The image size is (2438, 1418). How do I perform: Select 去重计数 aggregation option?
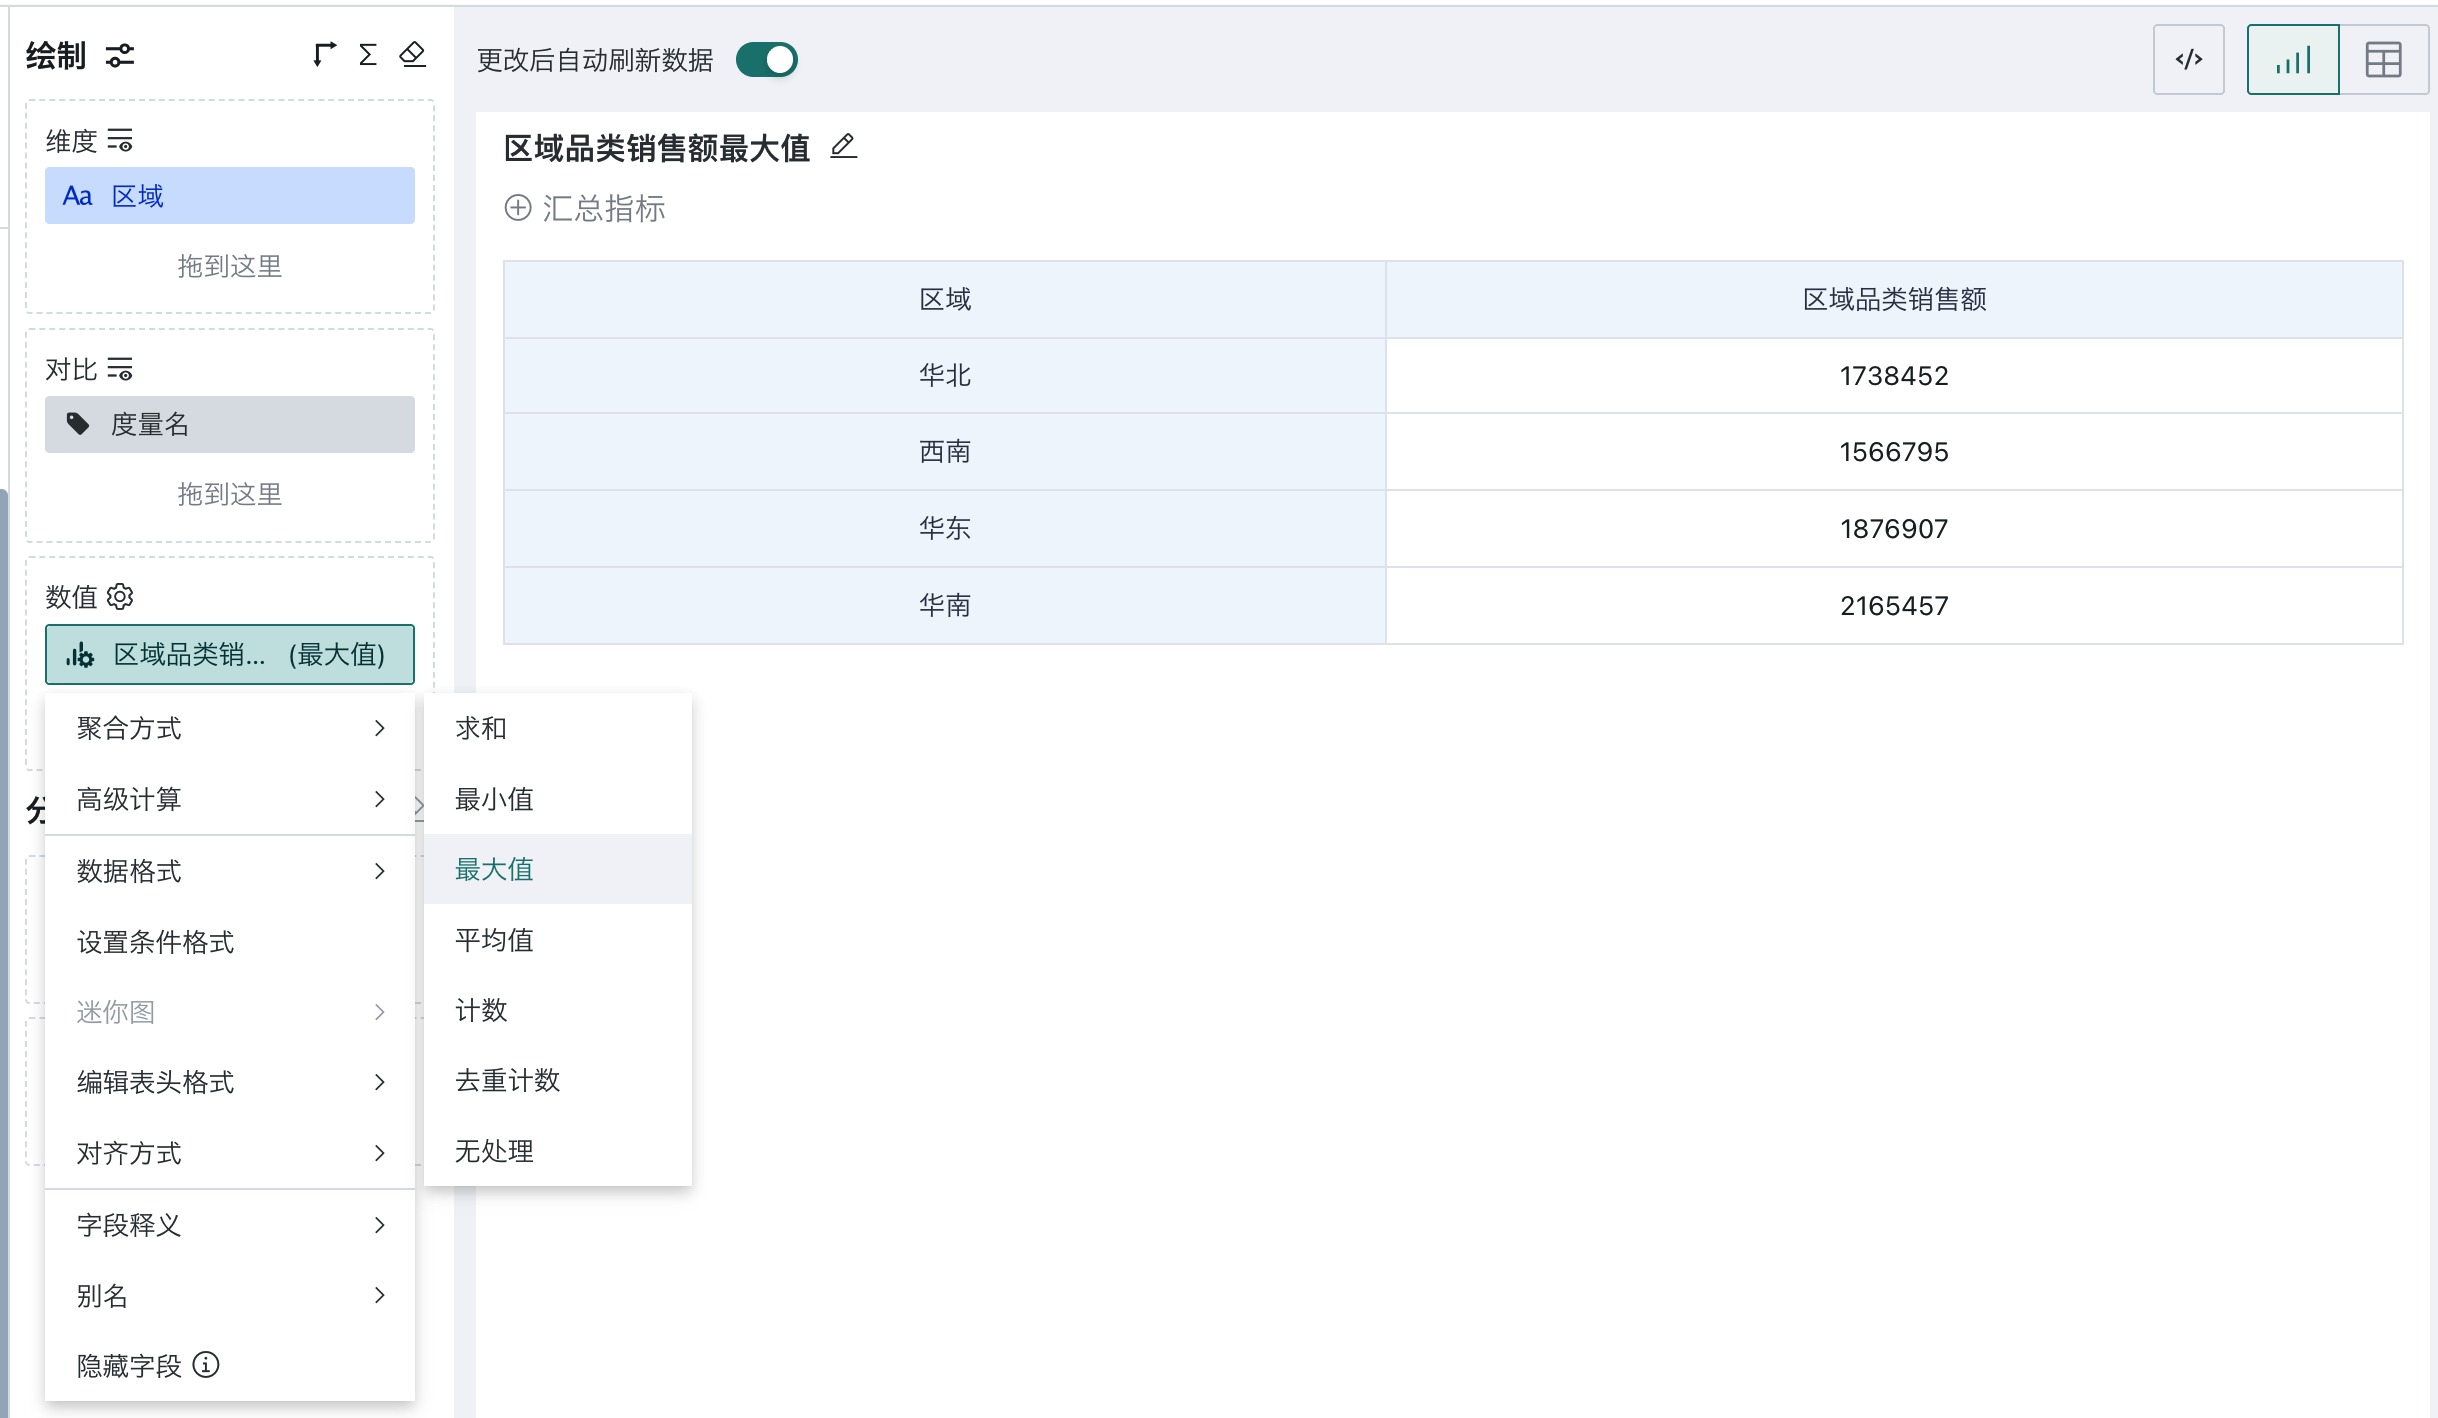point(558,1080)
